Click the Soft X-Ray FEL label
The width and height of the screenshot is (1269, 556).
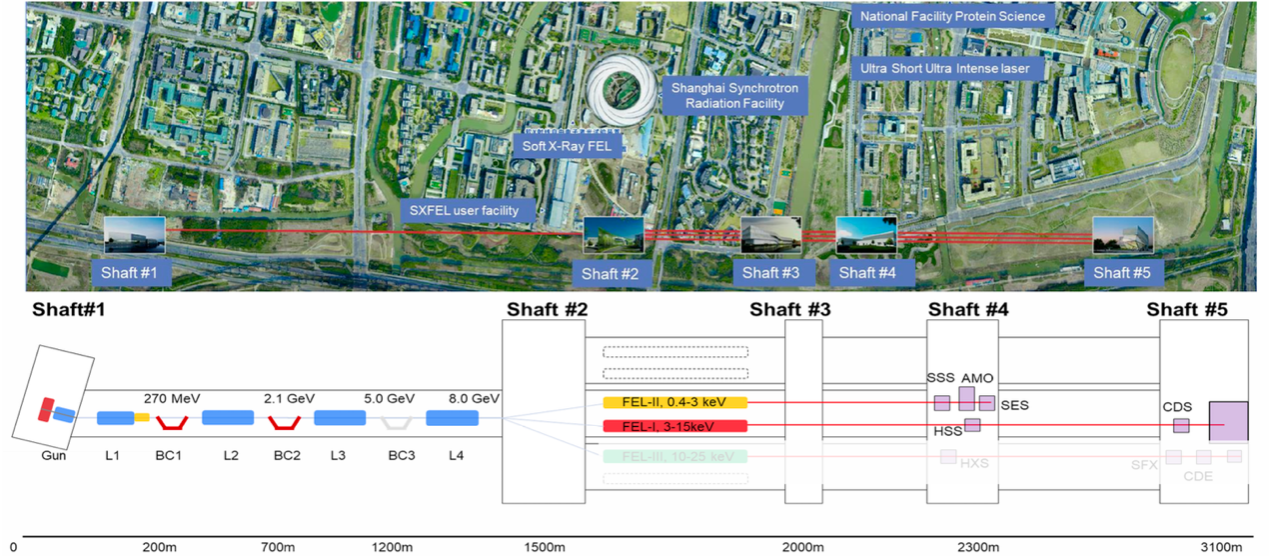(567, 145)
